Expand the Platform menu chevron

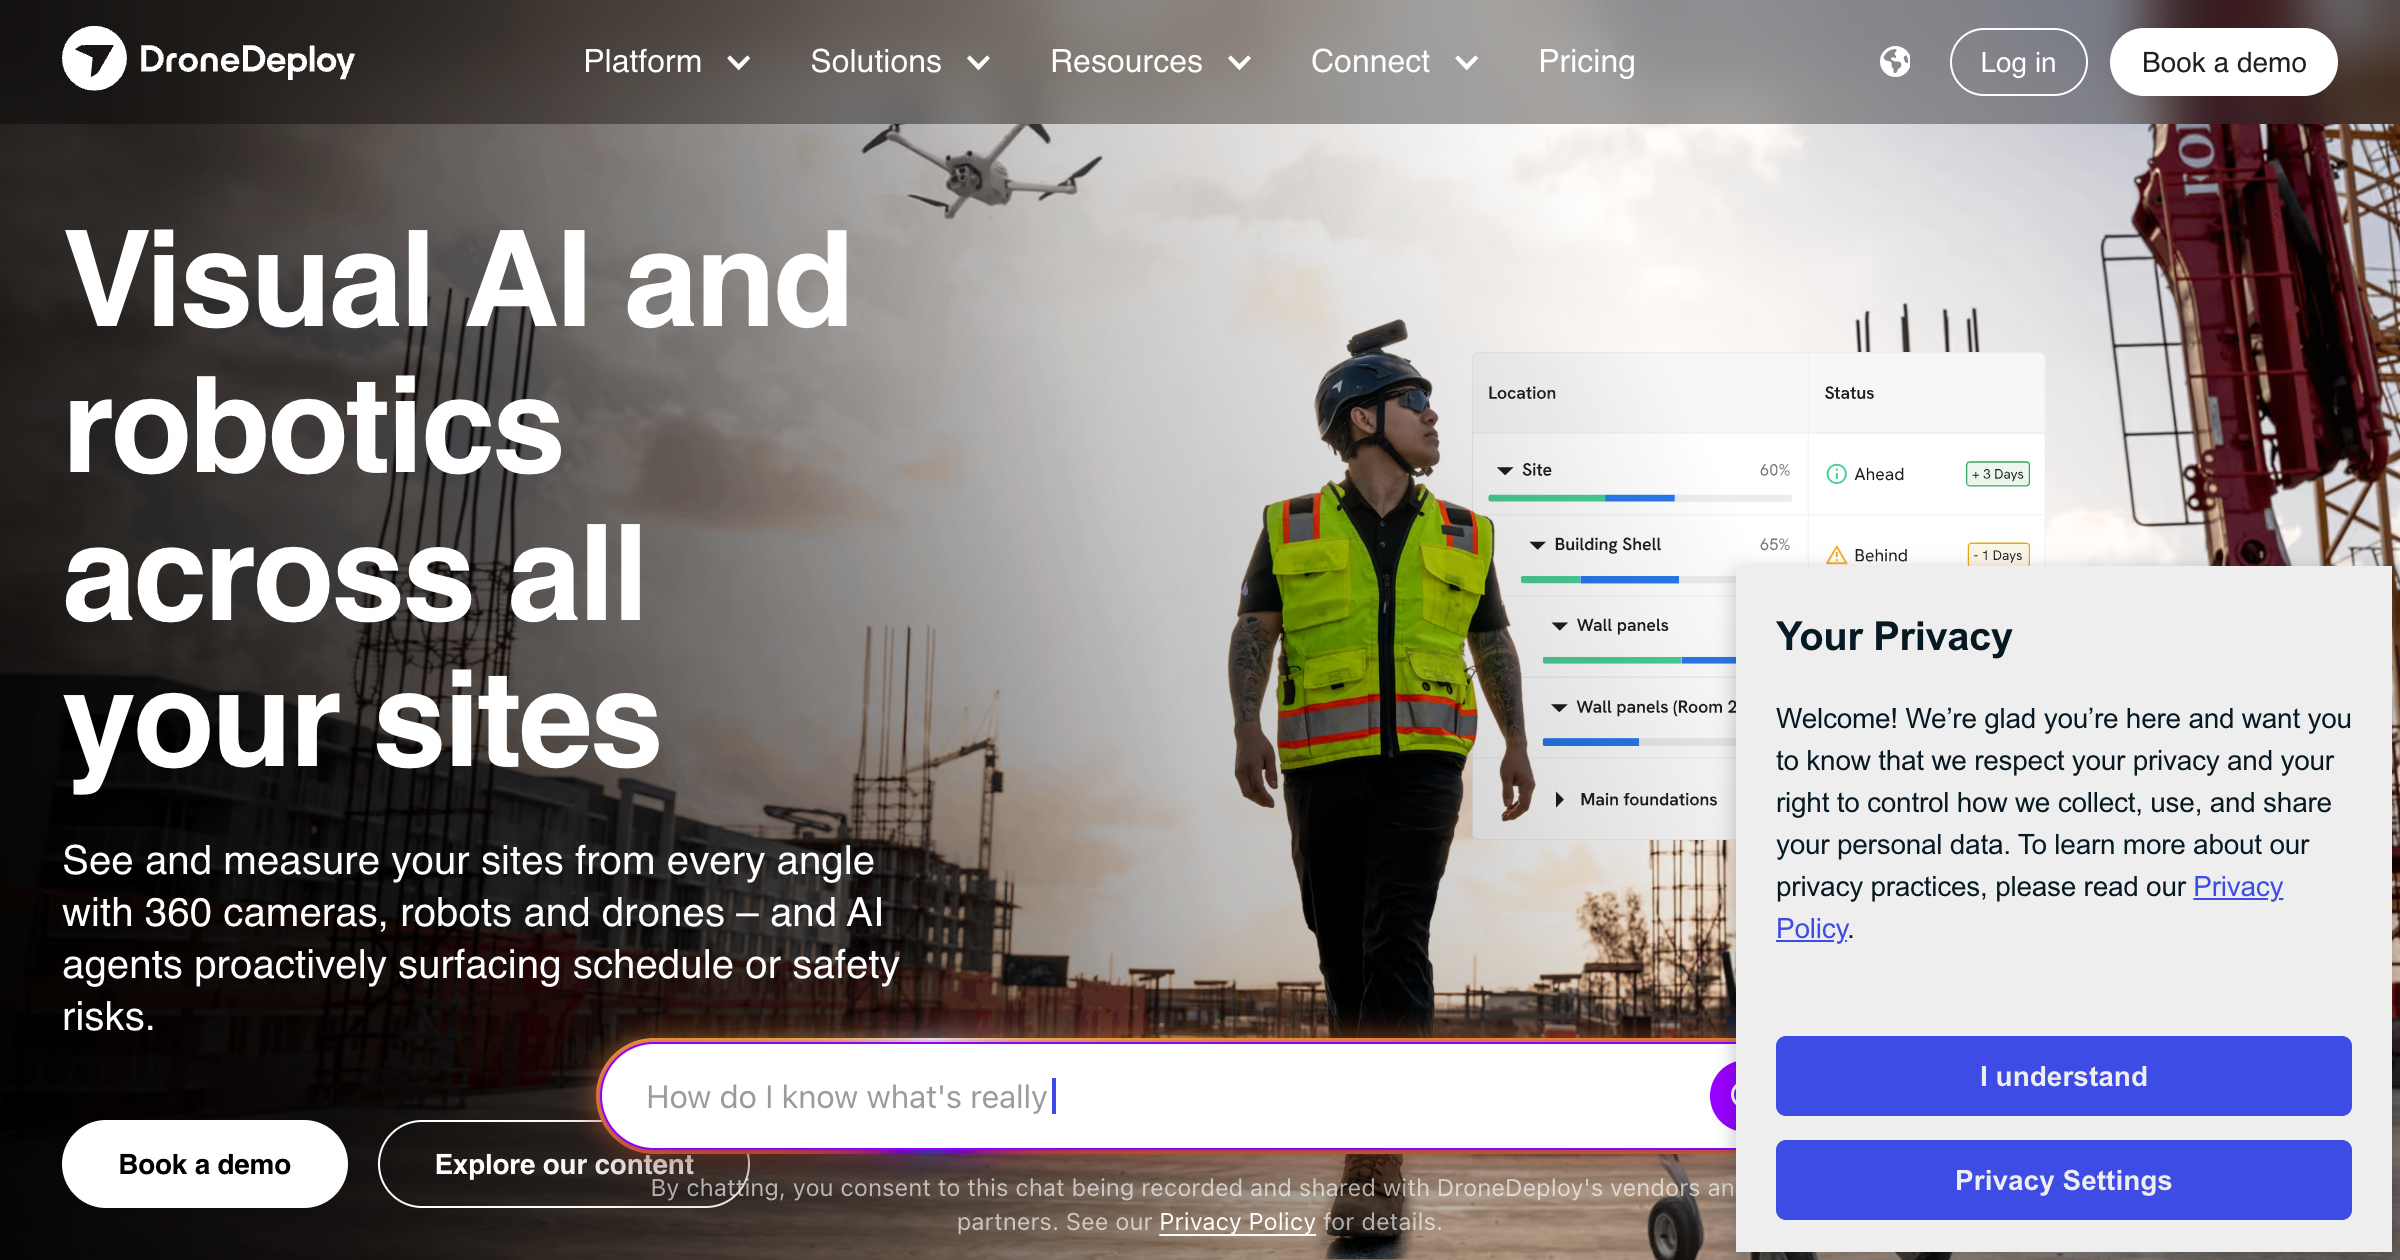pyautogui.click(x=739, y=63)
